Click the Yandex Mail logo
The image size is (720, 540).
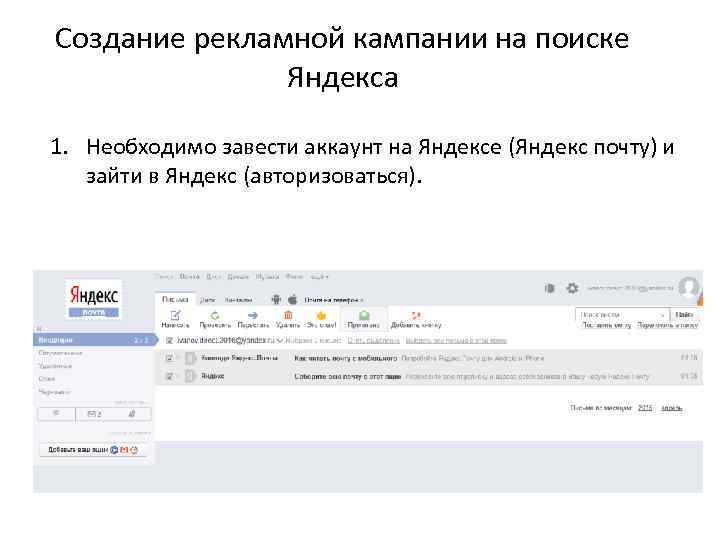click(x=93, y=299)
